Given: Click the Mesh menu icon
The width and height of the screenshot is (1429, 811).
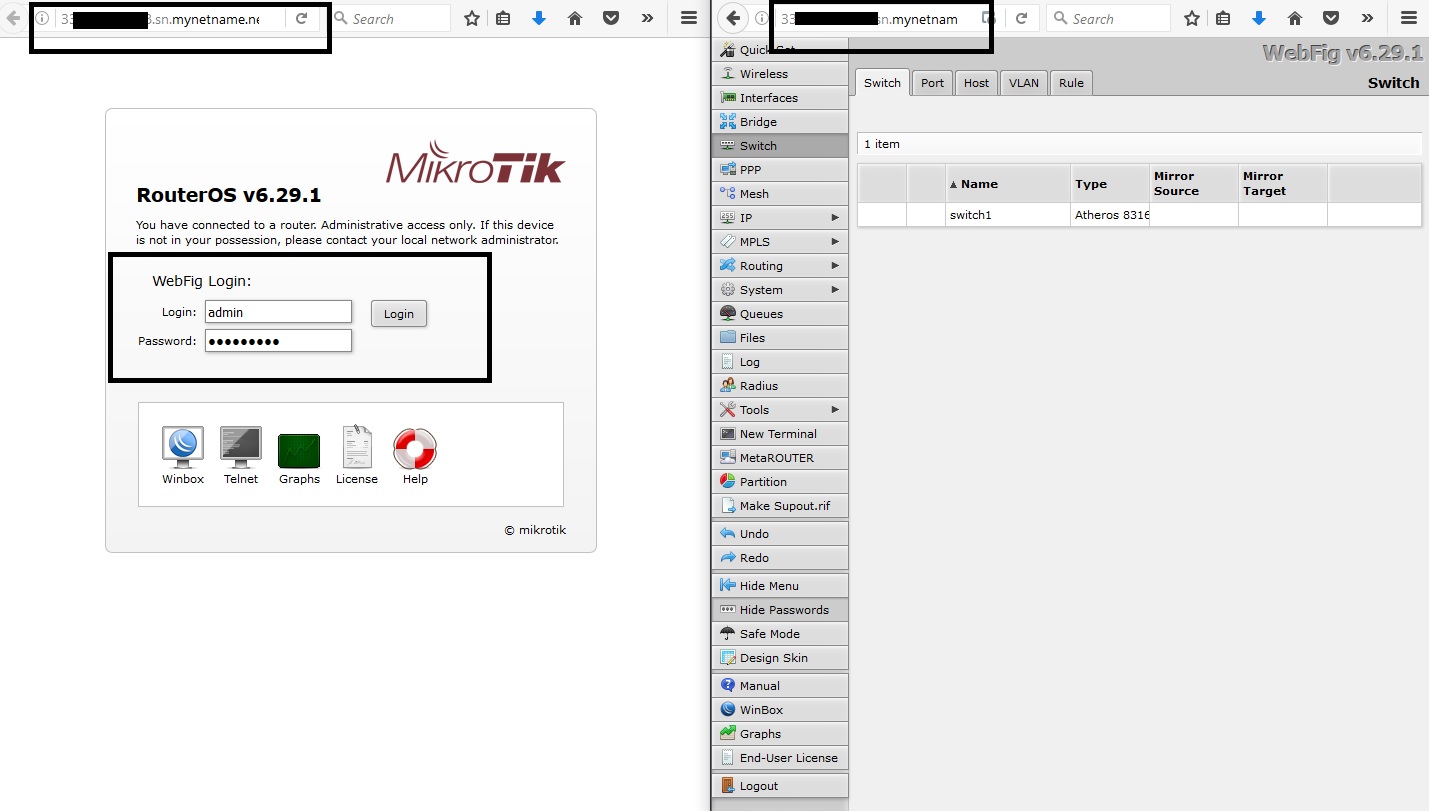Looking at the screenshot, I should click(728, 194).
